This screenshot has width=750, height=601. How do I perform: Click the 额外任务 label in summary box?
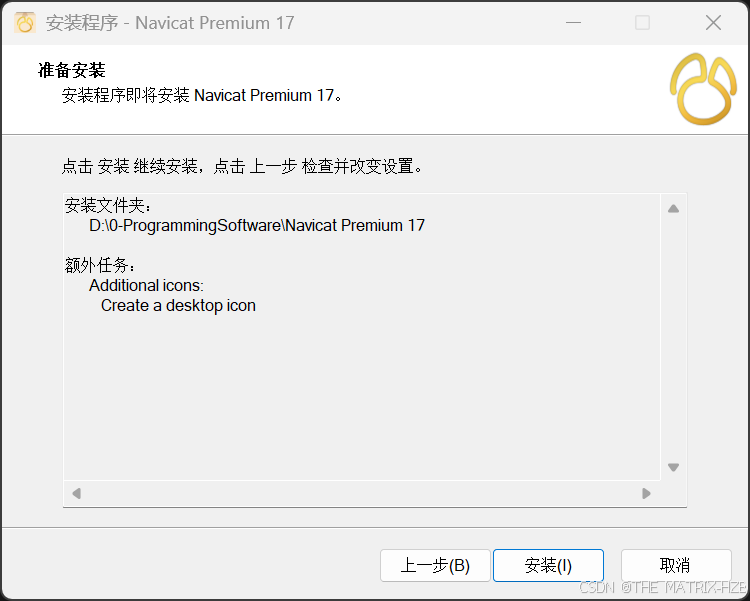[100, 265]
